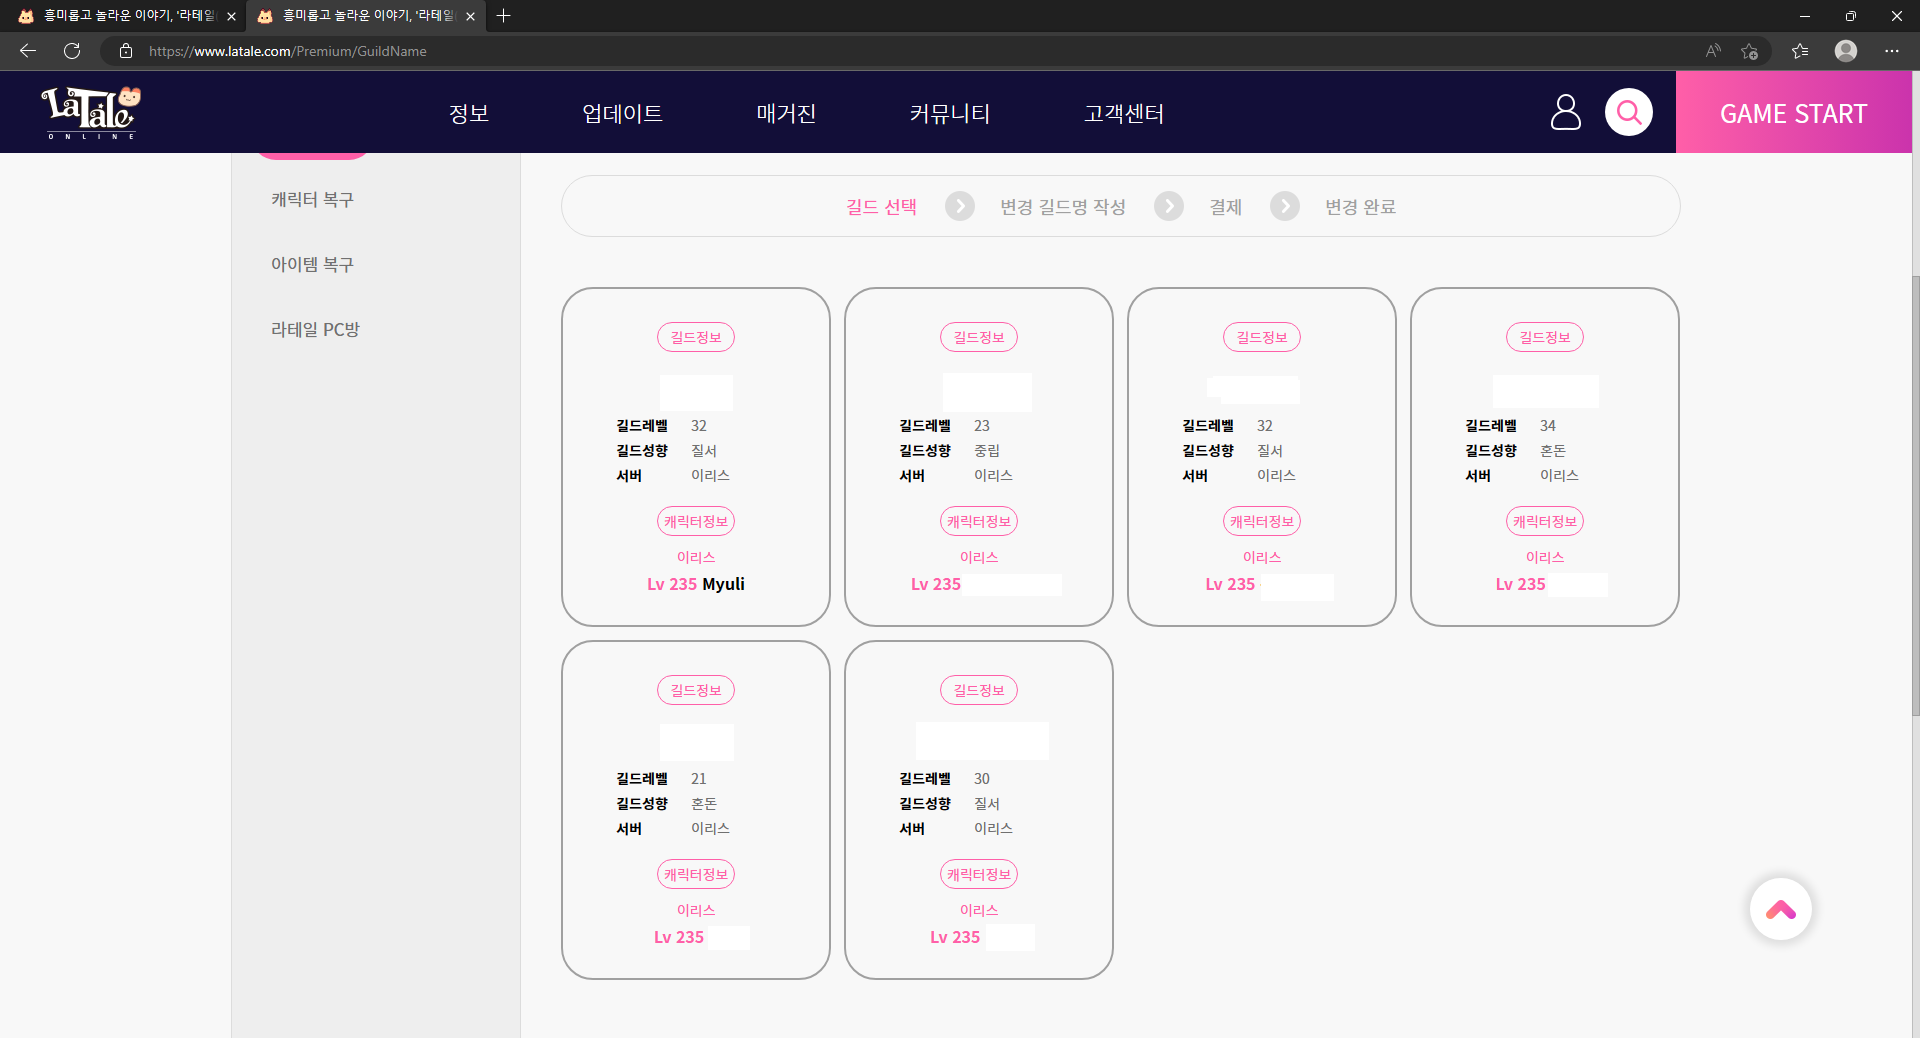1920x1038 pixels.
Task: Click the arrow after 길드 선택 step
Action: pos(960,206)
